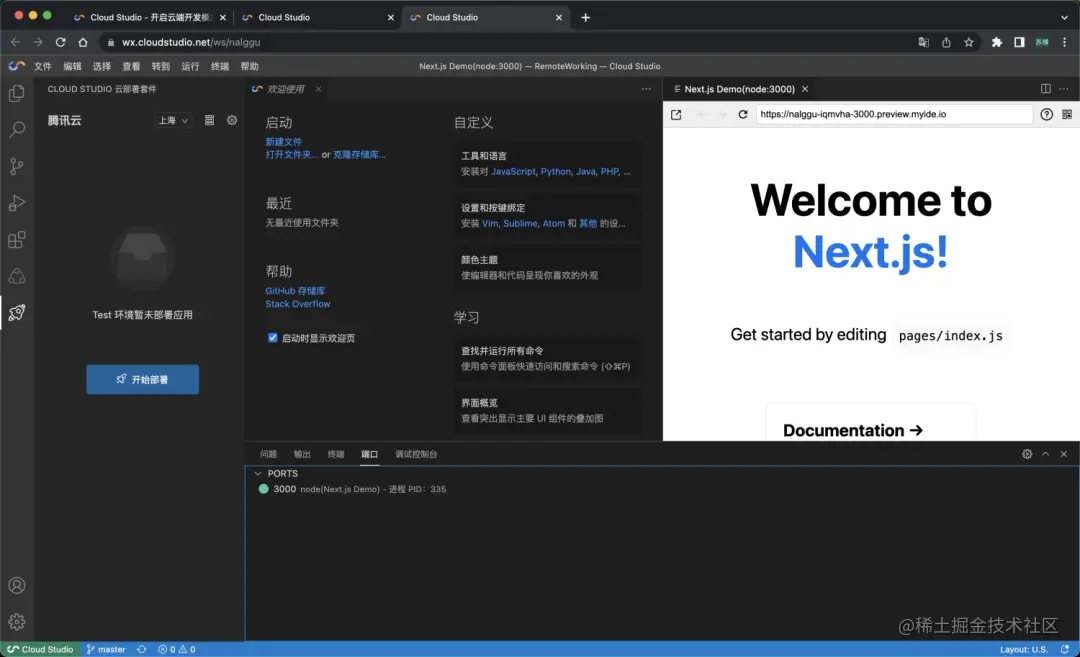Click the browser share icon
This screenshot has height=657, width=1080.
pyautogui.click(x=946, y=42)
